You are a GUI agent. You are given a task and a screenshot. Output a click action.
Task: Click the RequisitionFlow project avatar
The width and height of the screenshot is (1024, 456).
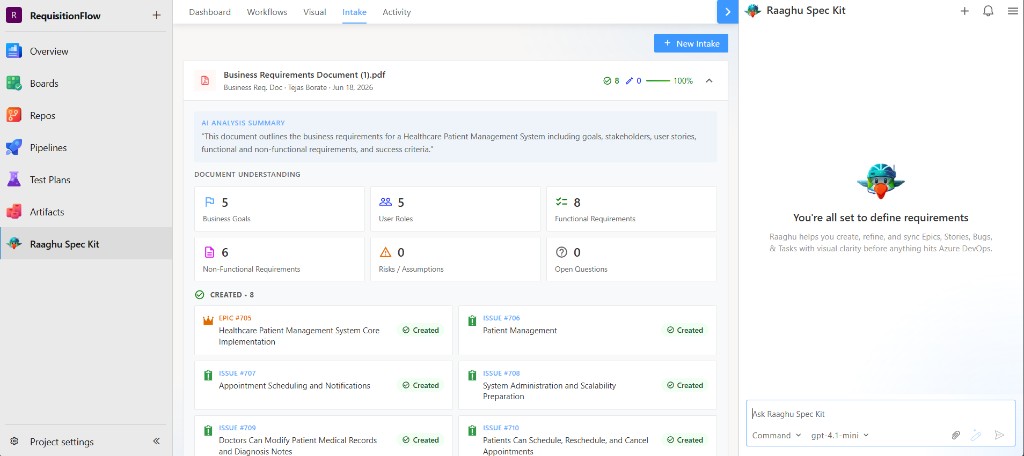(x=14, y=15)
